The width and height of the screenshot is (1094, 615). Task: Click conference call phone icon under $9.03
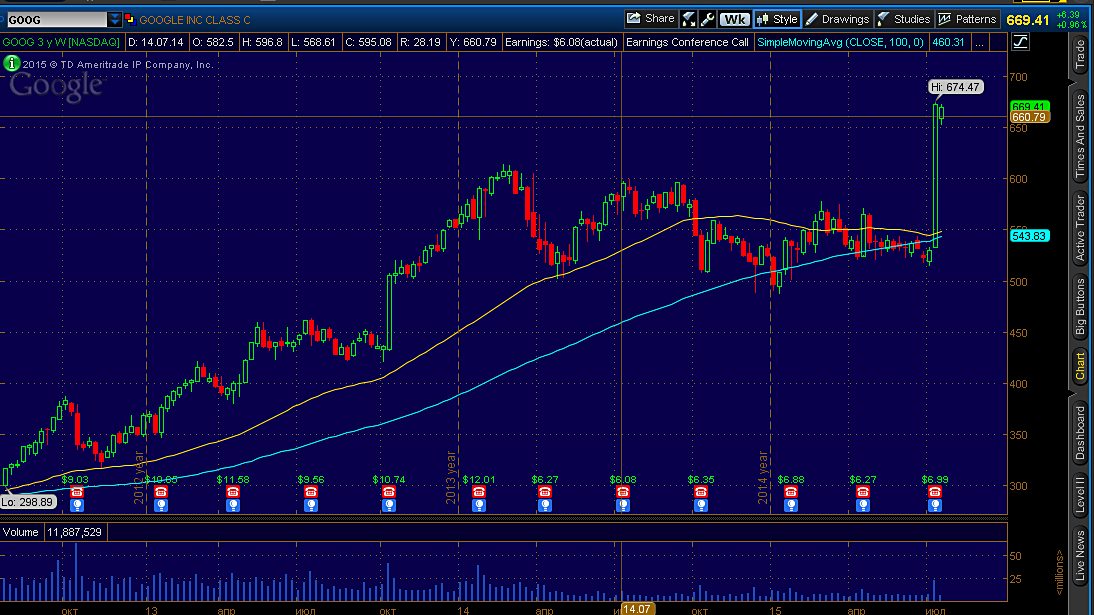tap(77, 492)
